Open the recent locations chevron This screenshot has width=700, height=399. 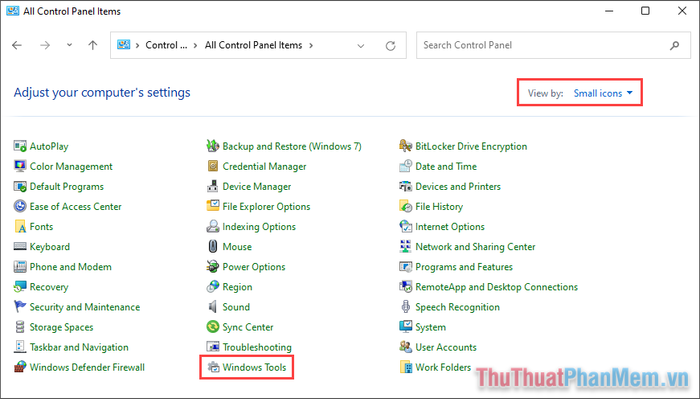pos(69,45)
